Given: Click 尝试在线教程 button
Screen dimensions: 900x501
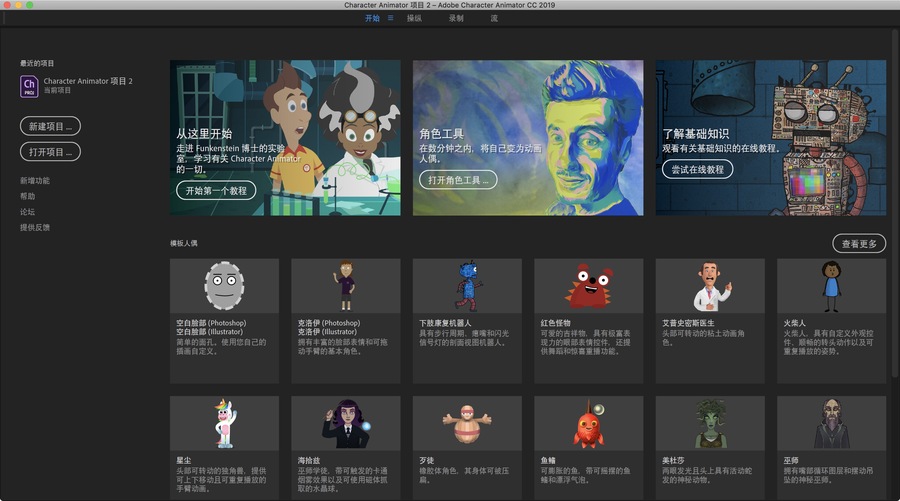Looking at the screenshot, I should click(x=697, y=169).
